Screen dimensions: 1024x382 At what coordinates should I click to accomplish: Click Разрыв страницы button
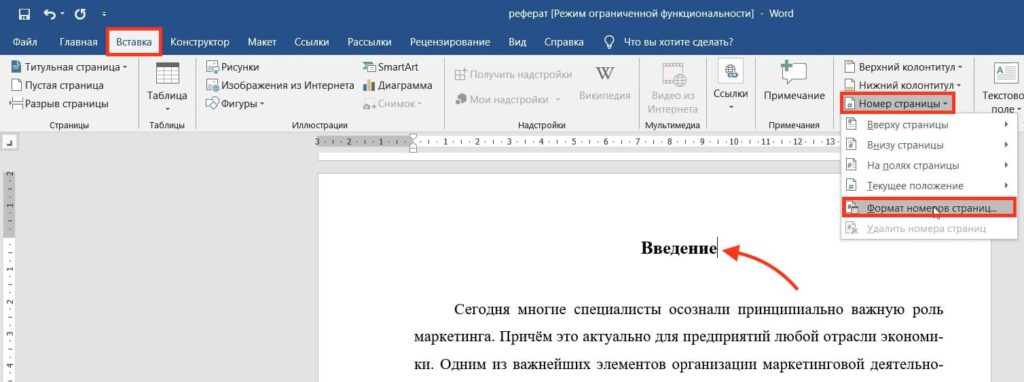[x=59, y=103]
